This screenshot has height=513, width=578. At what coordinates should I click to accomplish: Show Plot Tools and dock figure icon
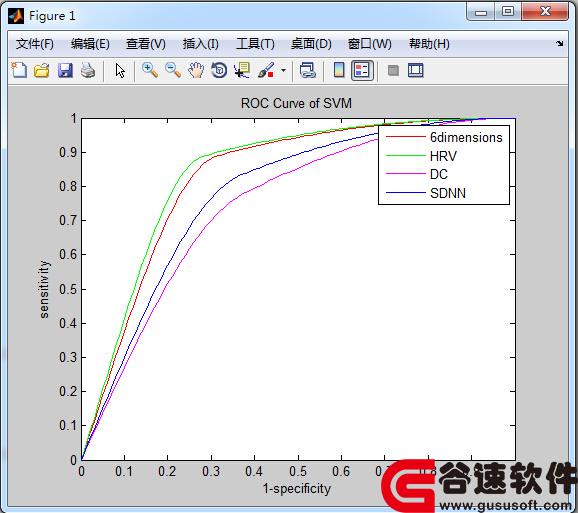[416, 70]
